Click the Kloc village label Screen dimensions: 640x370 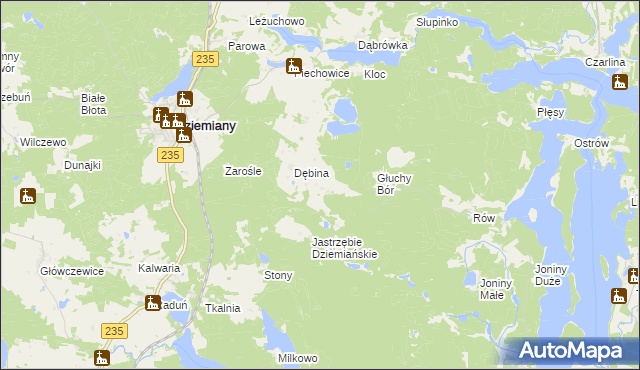(375, 74)
